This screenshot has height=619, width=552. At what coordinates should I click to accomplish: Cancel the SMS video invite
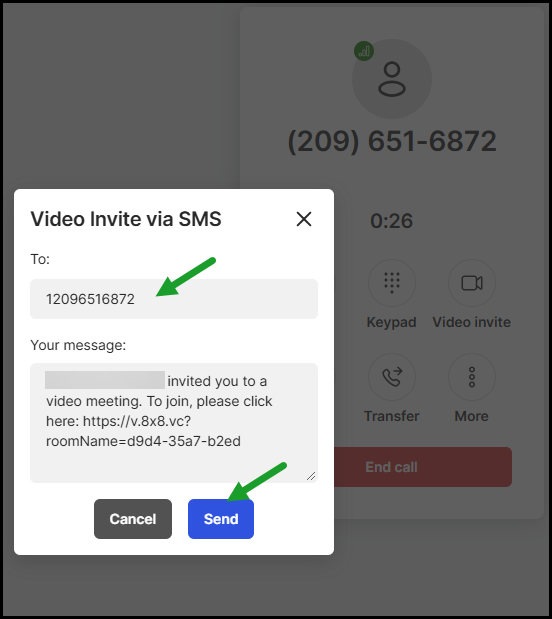tap(133, 519)
